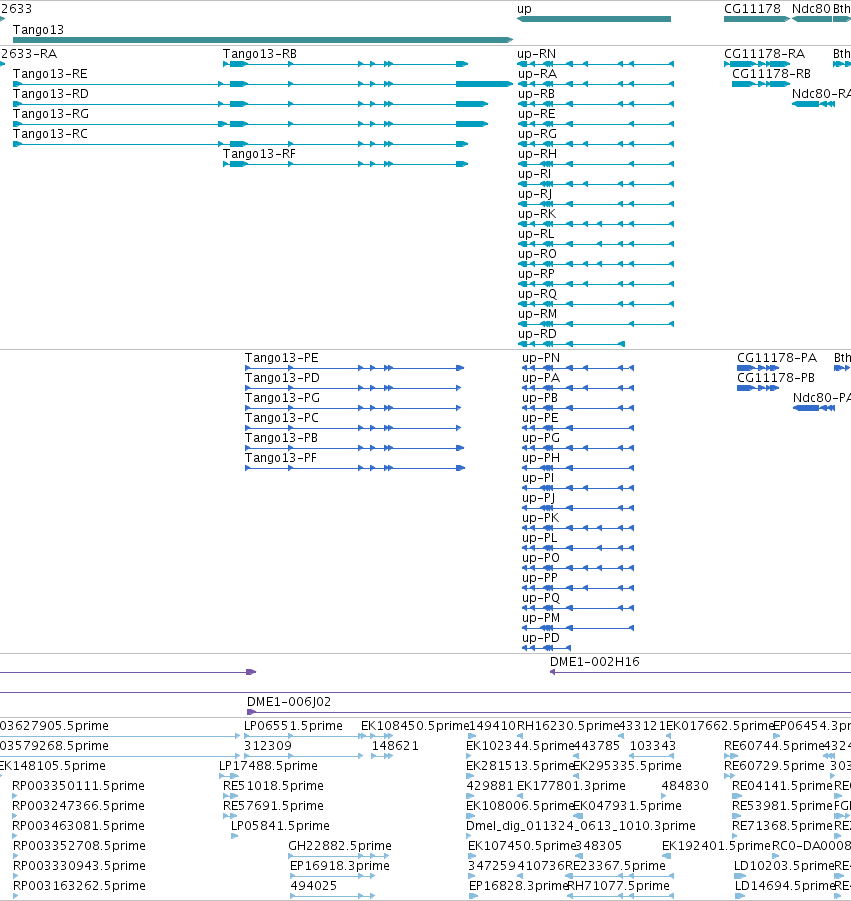Select the up-RA transcript

pos(596,84)
